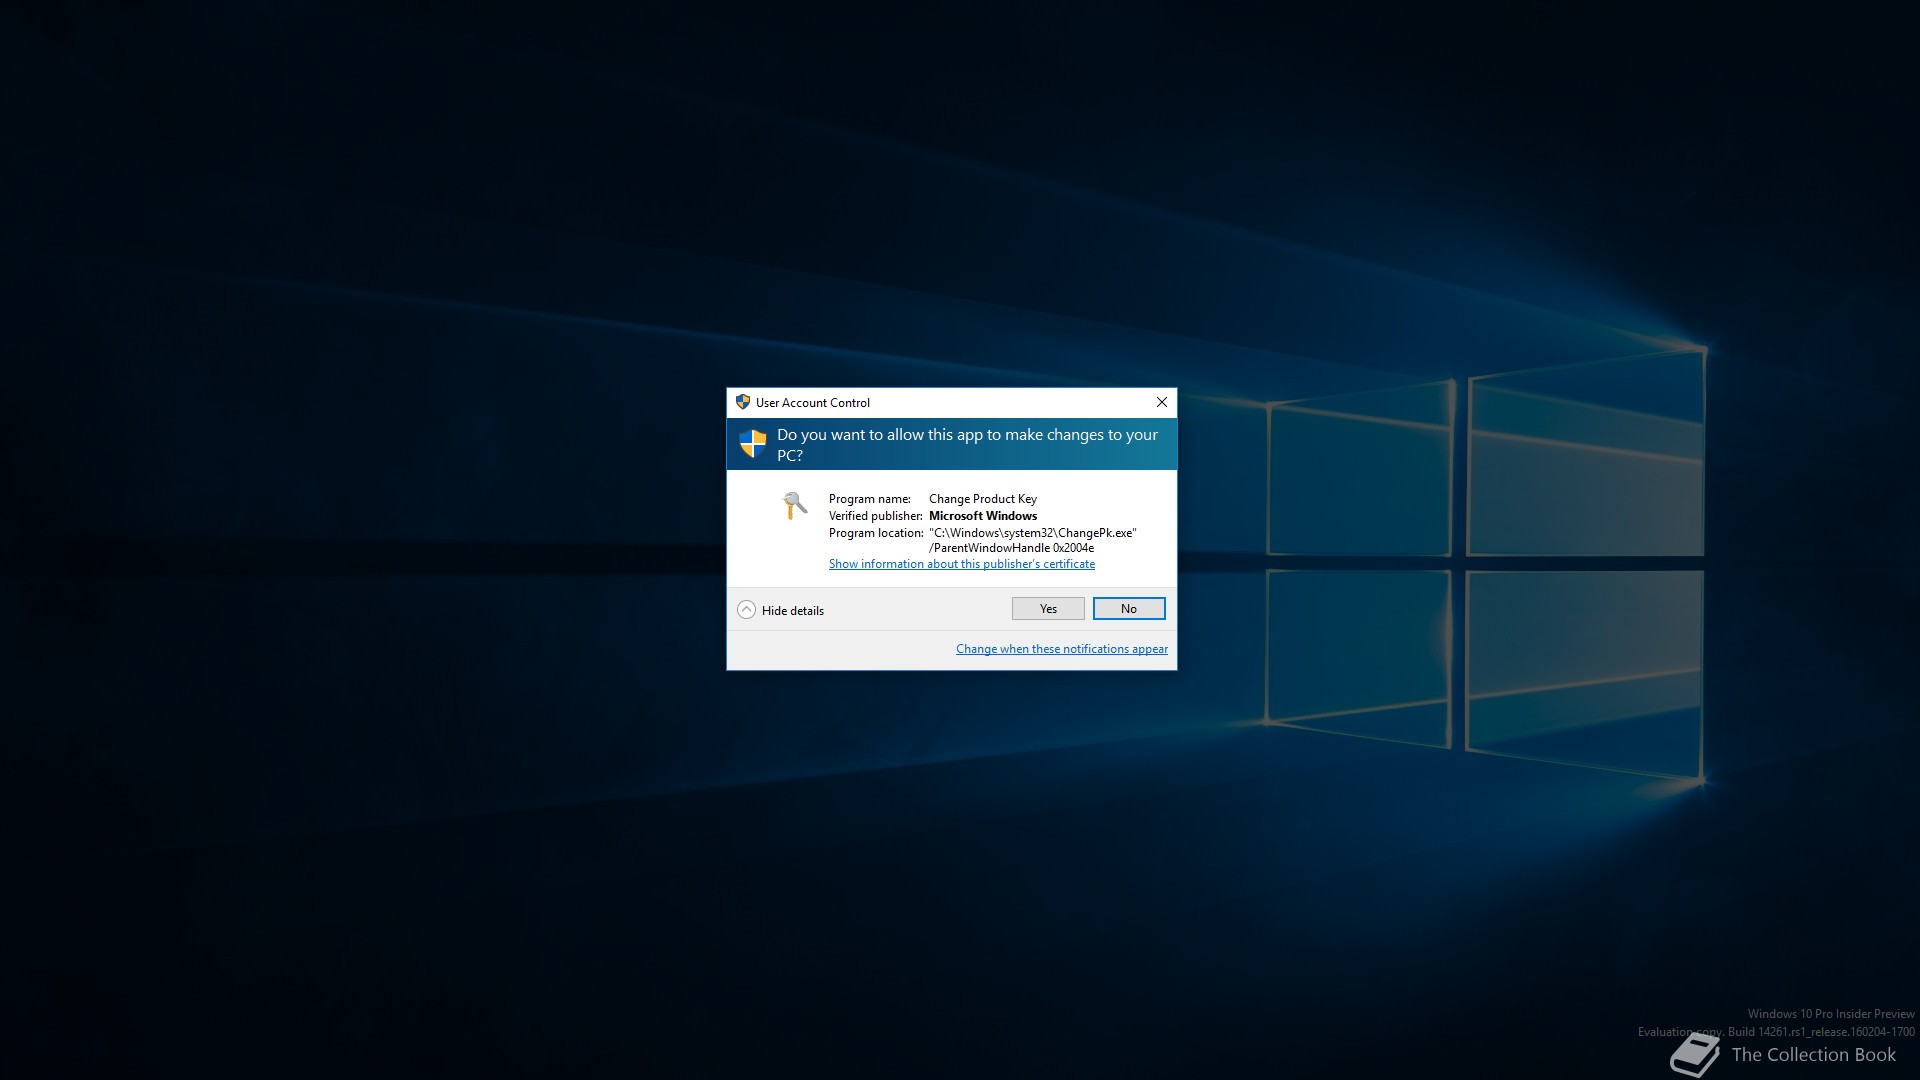1920x1080 pixels.
Task: Click the ChangePk.exe program location path
Action: [1032, 533]
